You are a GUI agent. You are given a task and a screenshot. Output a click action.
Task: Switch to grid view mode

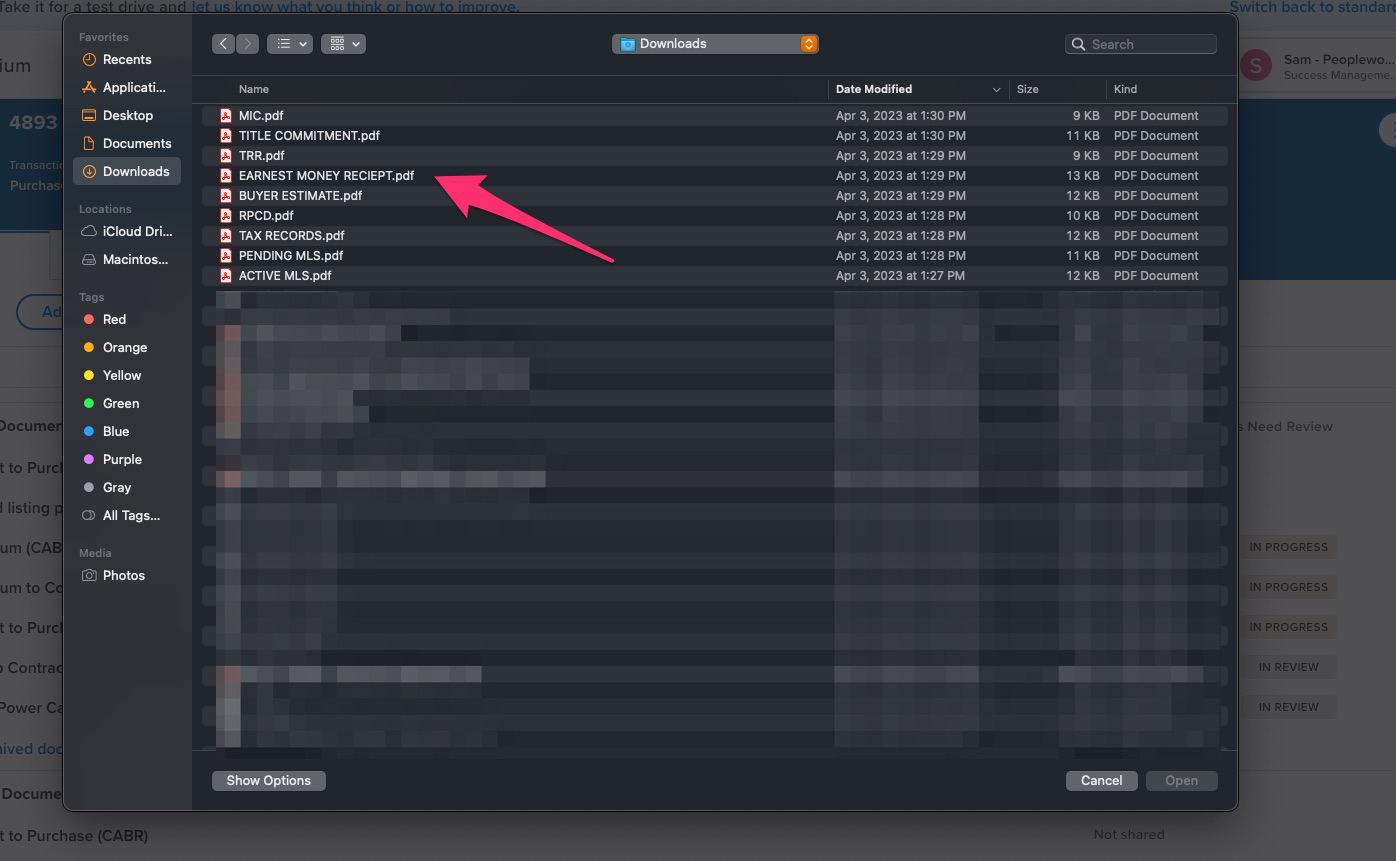335,43
